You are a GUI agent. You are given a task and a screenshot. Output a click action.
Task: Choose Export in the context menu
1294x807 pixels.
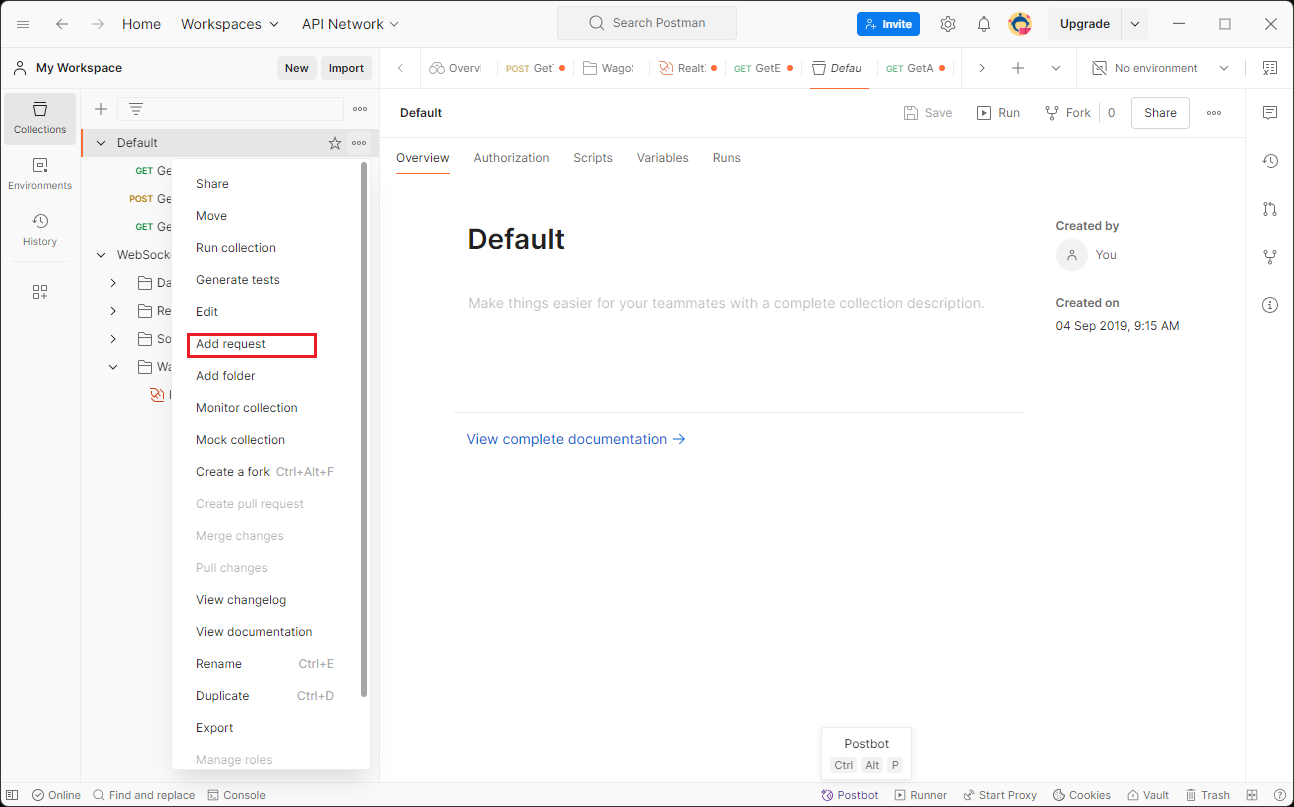214,728
